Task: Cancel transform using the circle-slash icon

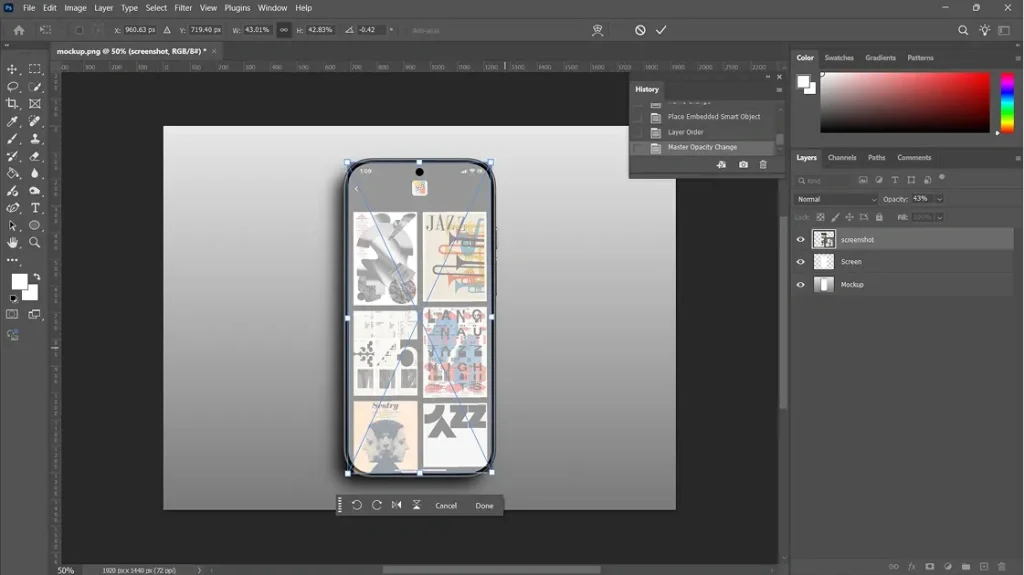Action: pyautogui.click(x=640, y=30)
